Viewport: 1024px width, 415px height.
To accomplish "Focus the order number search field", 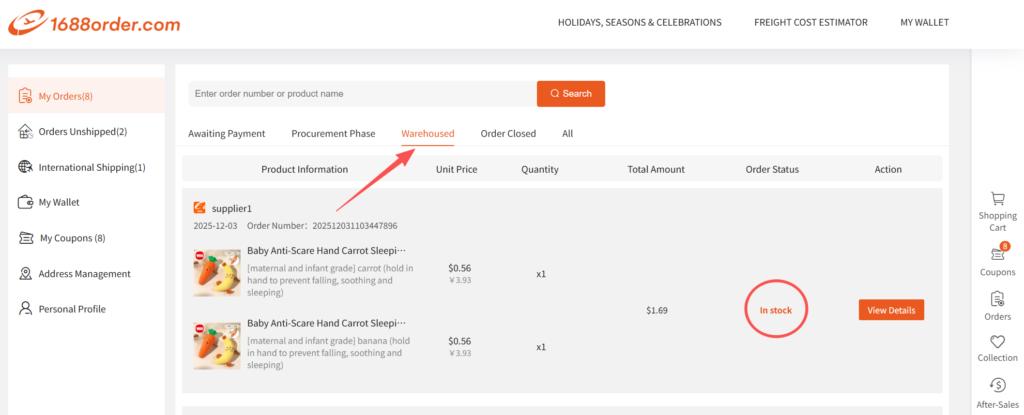I will point(362,94).
